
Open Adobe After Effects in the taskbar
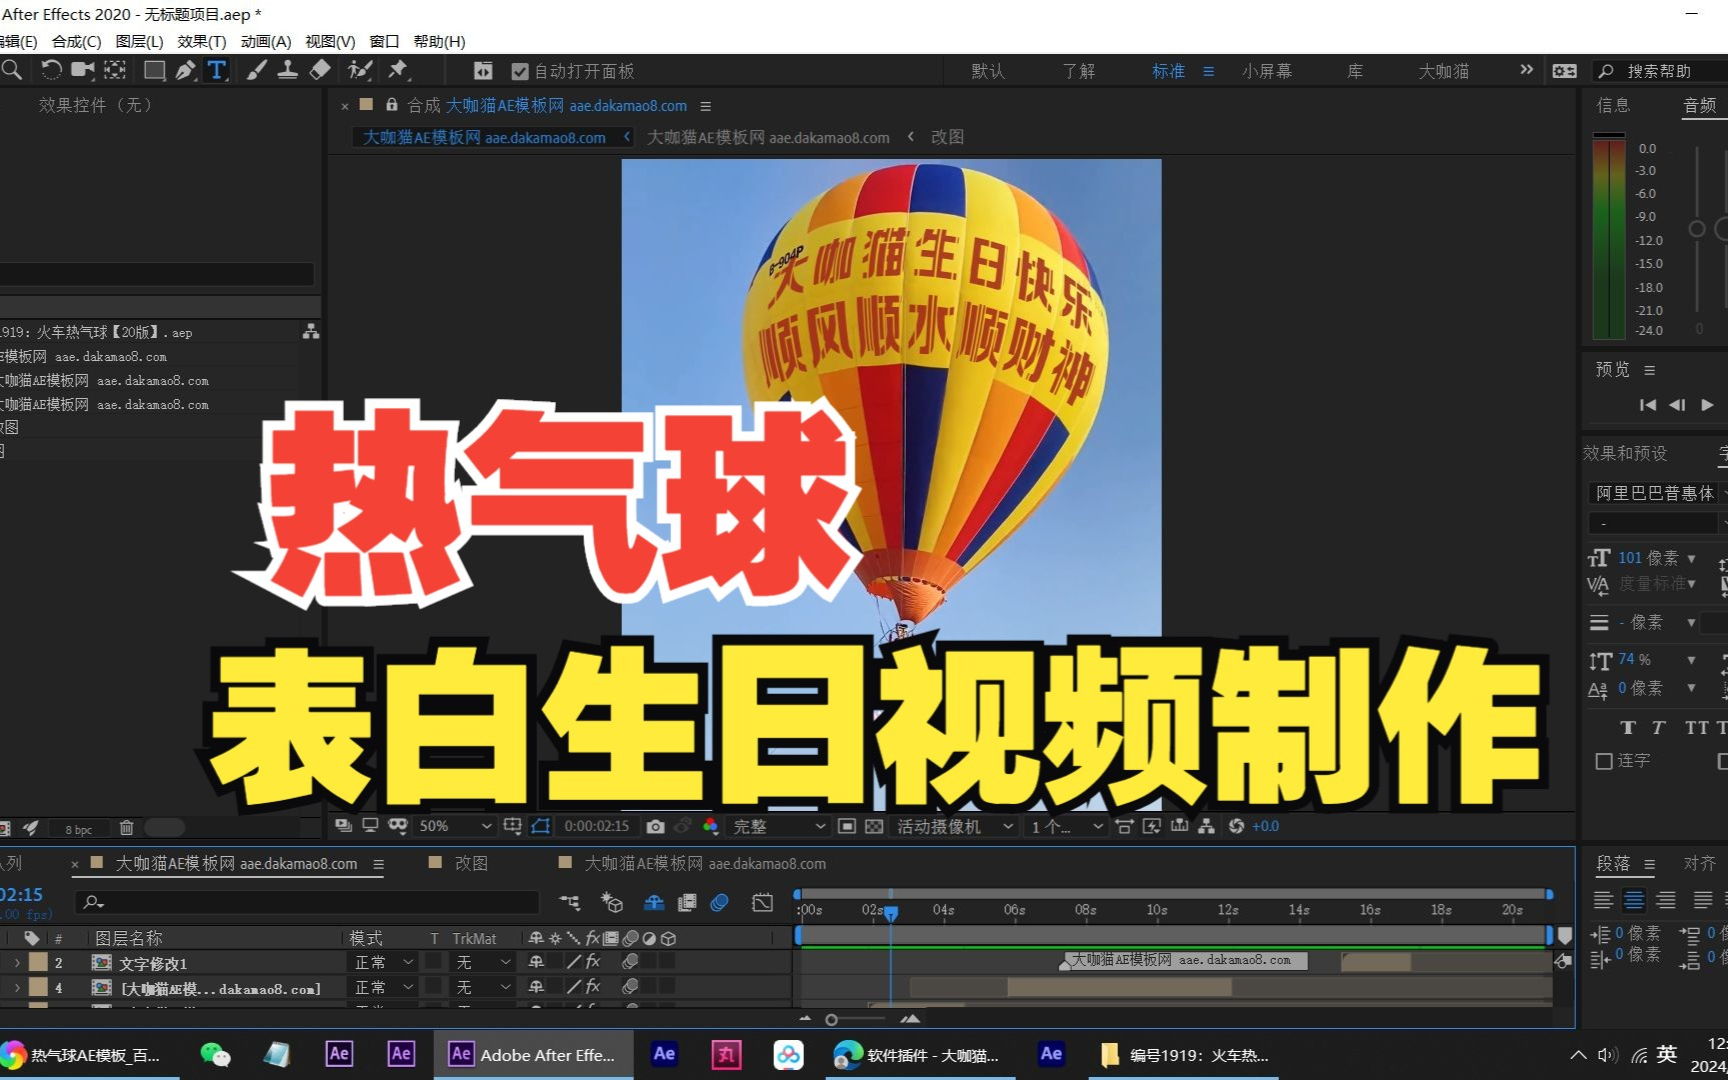533,1055
